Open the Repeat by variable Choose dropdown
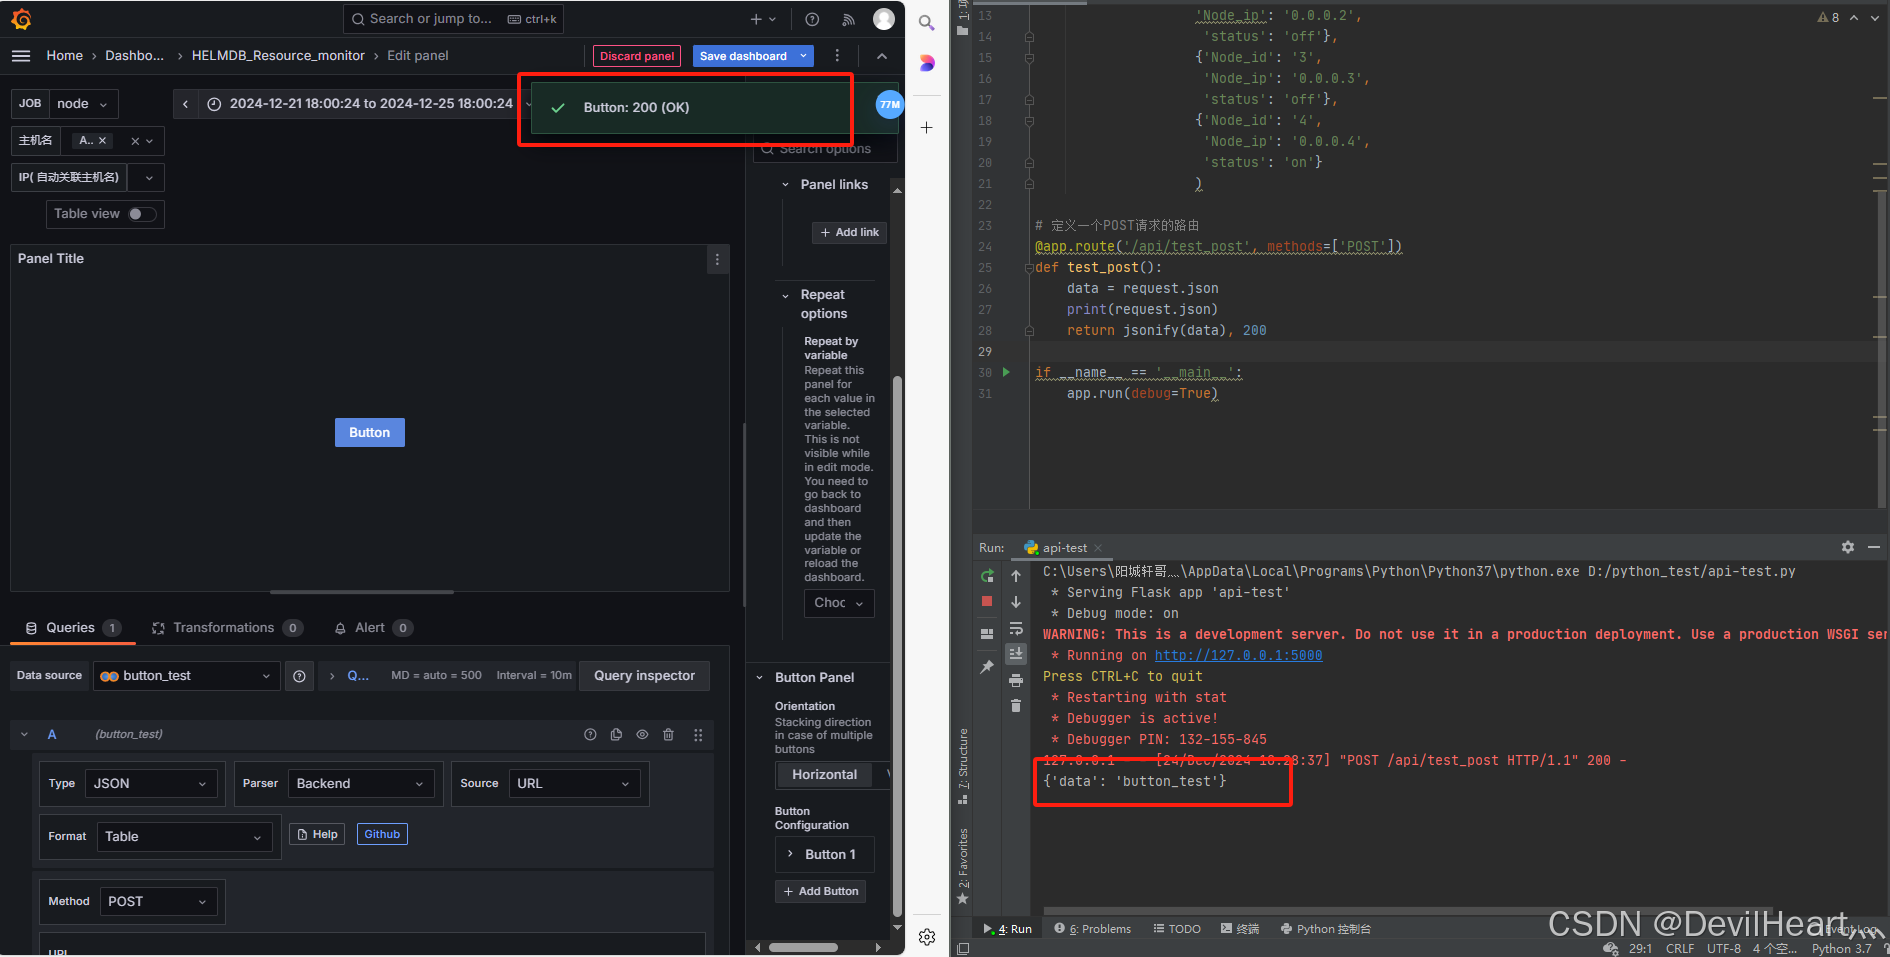Screen dimensions: 1890x957 click(x=839, y=603)
